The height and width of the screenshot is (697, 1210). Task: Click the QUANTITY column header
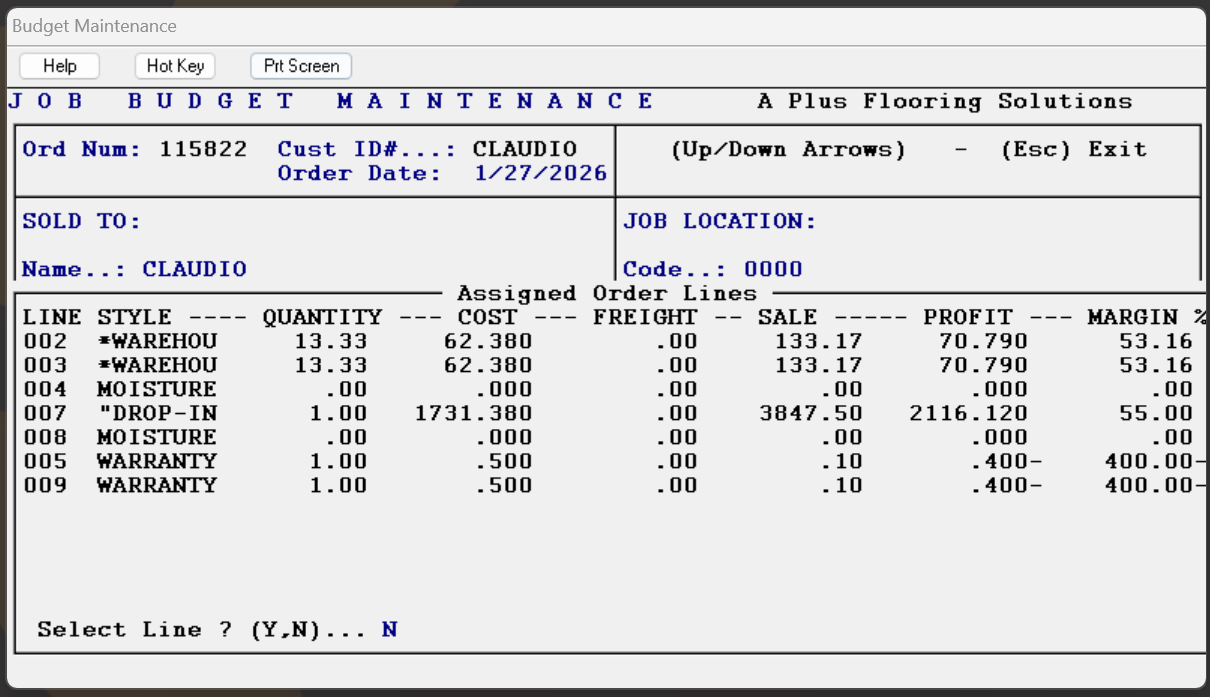click(x=322, y=317)
